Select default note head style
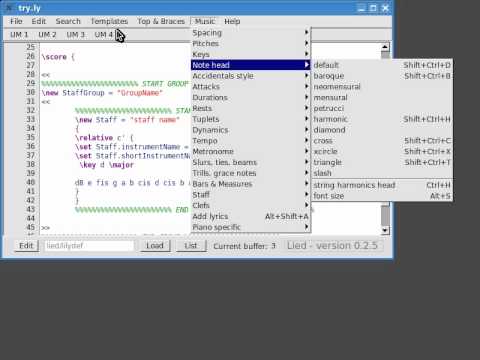The width and height of the screenshot is (480, 360). 382,65
